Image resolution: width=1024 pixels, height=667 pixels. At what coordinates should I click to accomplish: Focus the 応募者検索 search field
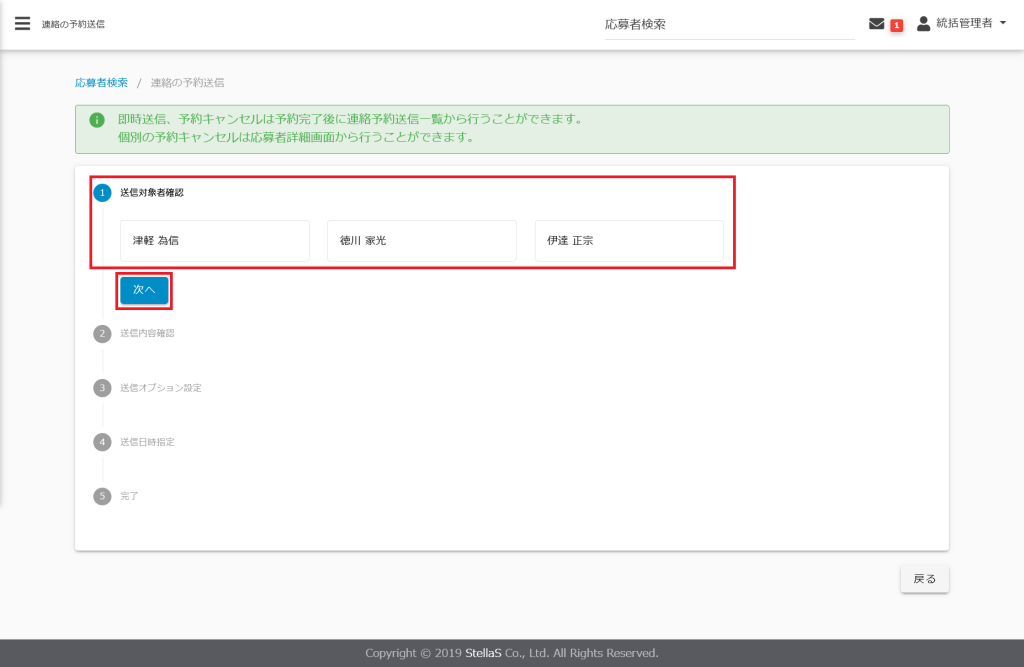(x=728, y=25)
